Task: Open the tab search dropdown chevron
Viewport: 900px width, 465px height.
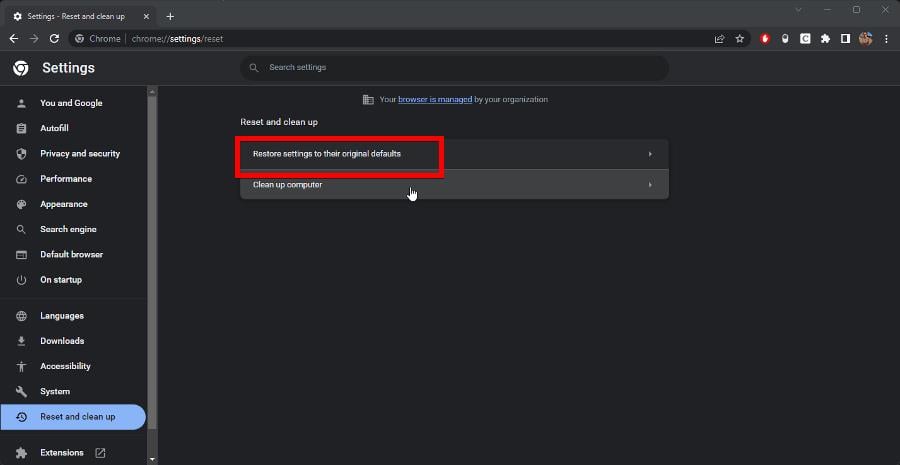Action: tap(798, 10)
